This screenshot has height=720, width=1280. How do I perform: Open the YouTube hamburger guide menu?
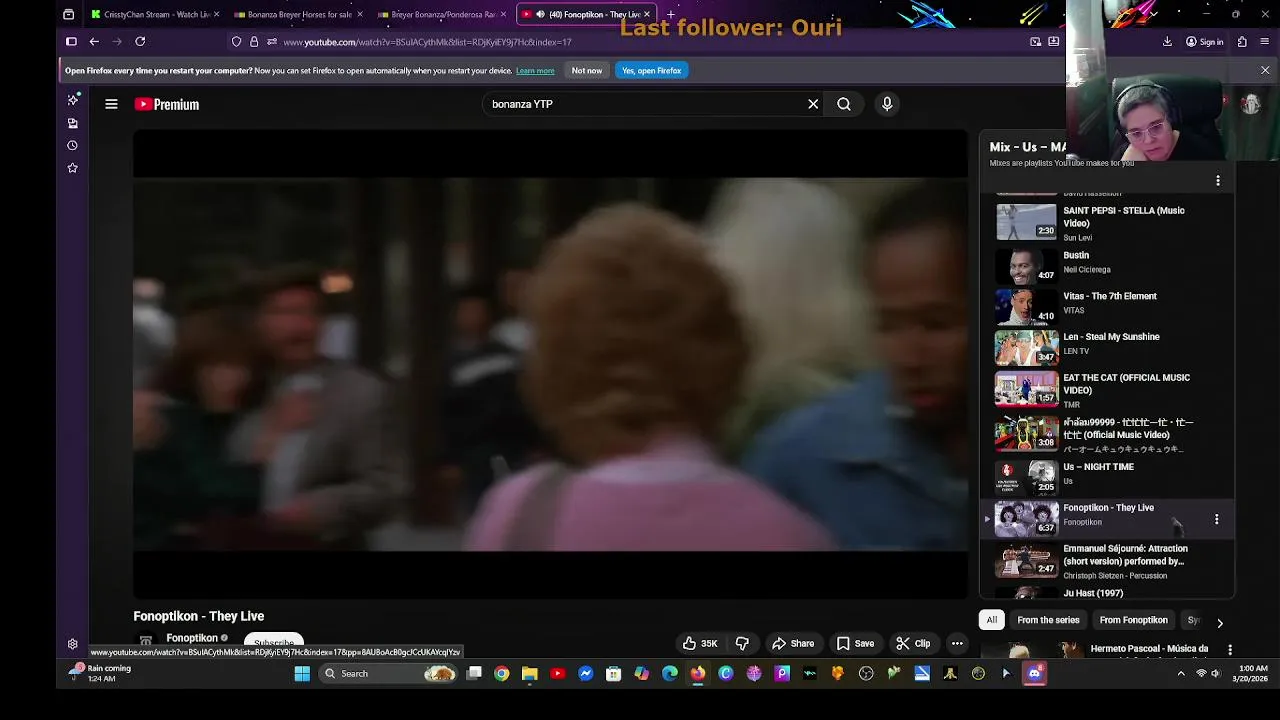[111, 104]
